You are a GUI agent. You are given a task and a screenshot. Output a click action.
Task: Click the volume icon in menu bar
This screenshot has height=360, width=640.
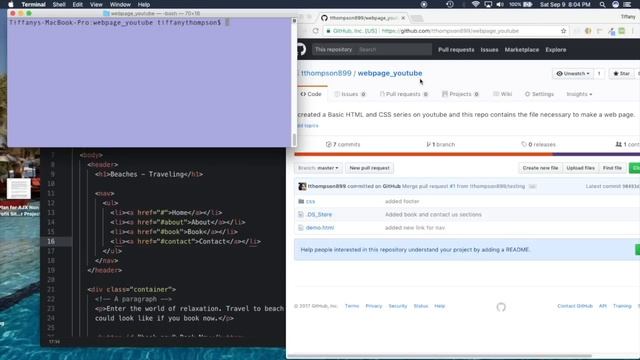500,4
